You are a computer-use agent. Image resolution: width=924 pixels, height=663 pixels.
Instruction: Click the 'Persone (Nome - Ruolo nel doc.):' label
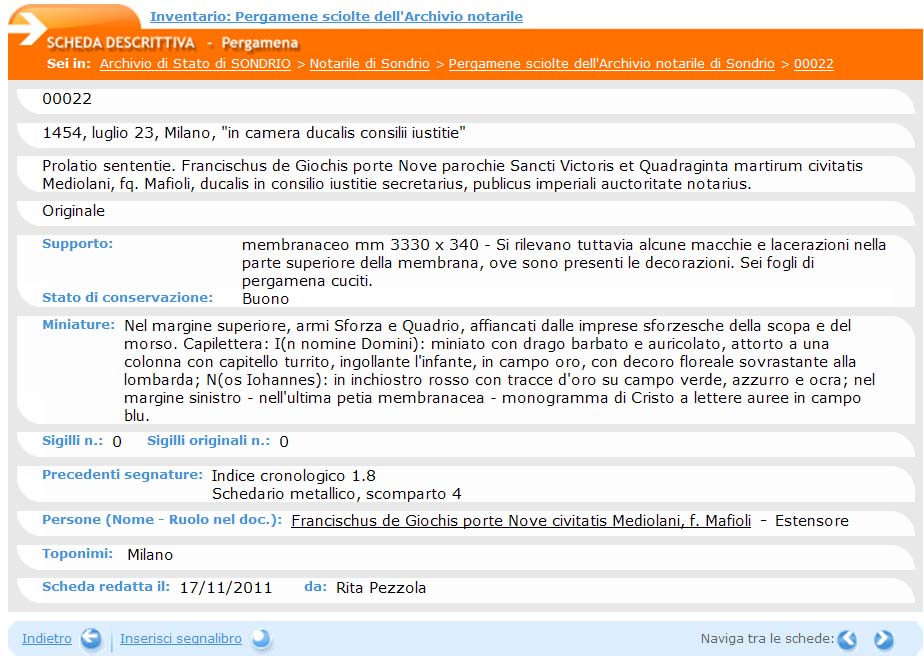click(x=162, y=520)
